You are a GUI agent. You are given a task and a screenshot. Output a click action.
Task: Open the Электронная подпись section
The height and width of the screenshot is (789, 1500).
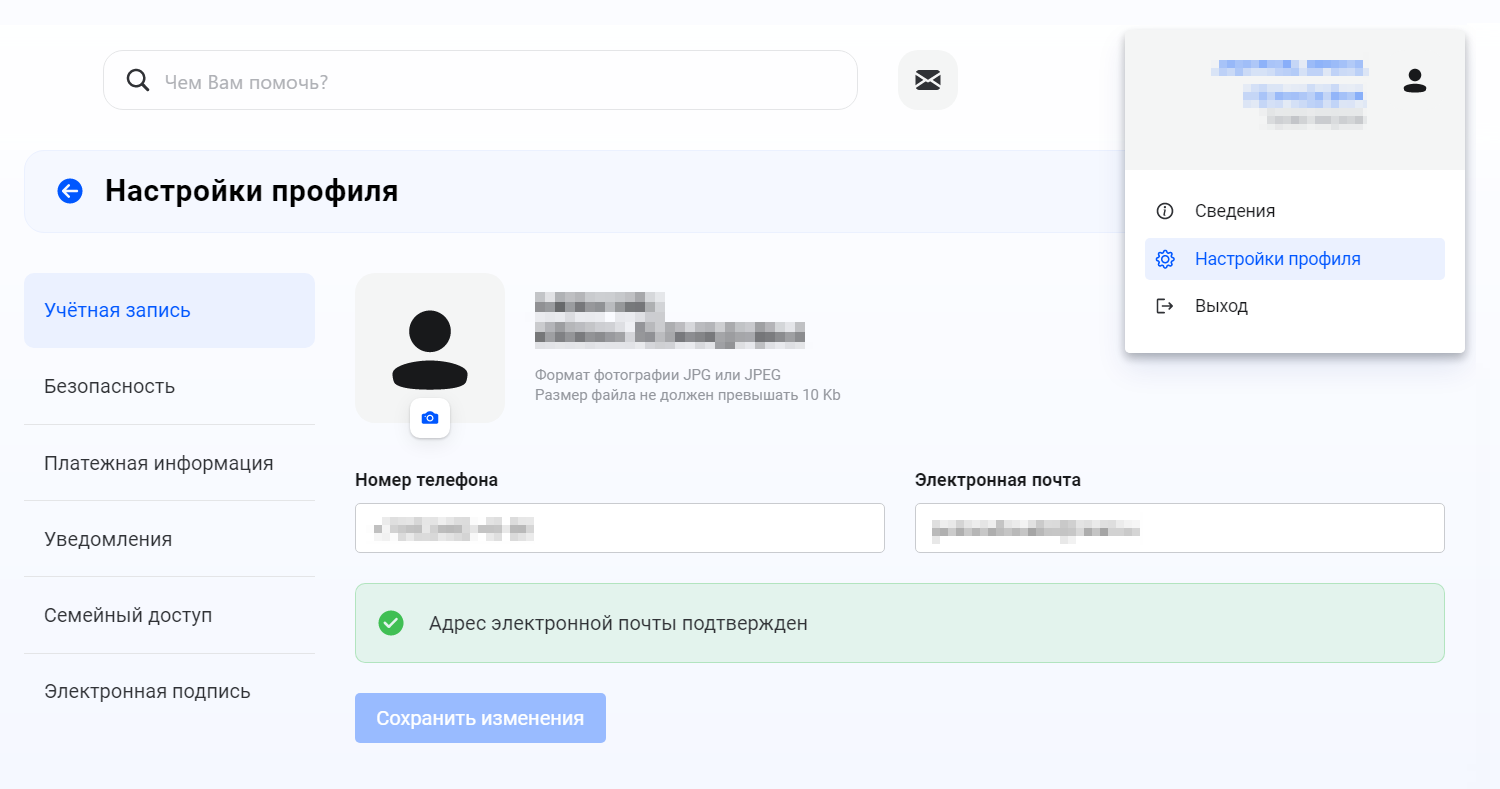[x=169, y=691]
